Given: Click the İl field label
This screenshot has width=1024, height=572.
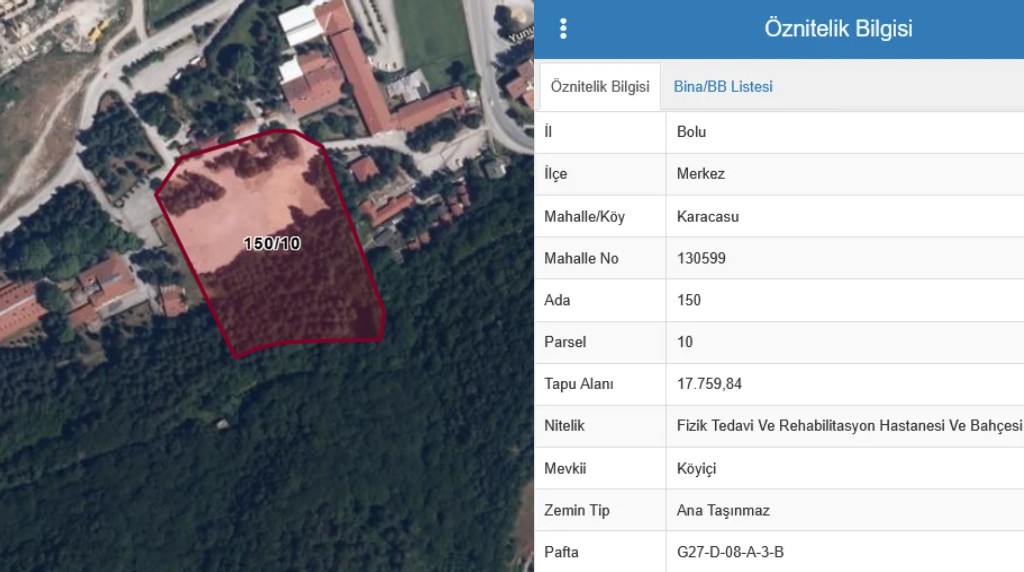Looking at the screenshot, I should (548, 132).
